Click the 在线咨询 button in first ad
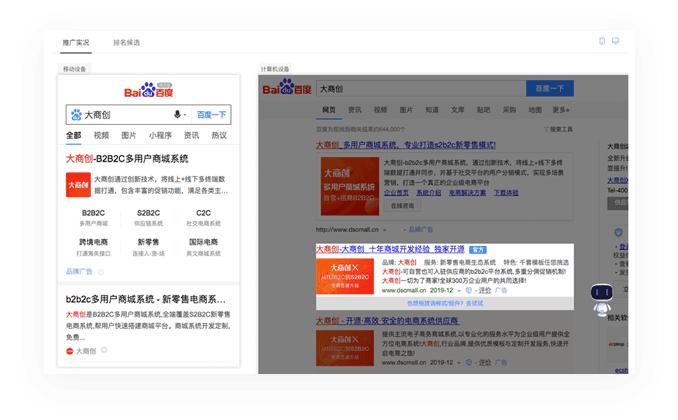 402,205
